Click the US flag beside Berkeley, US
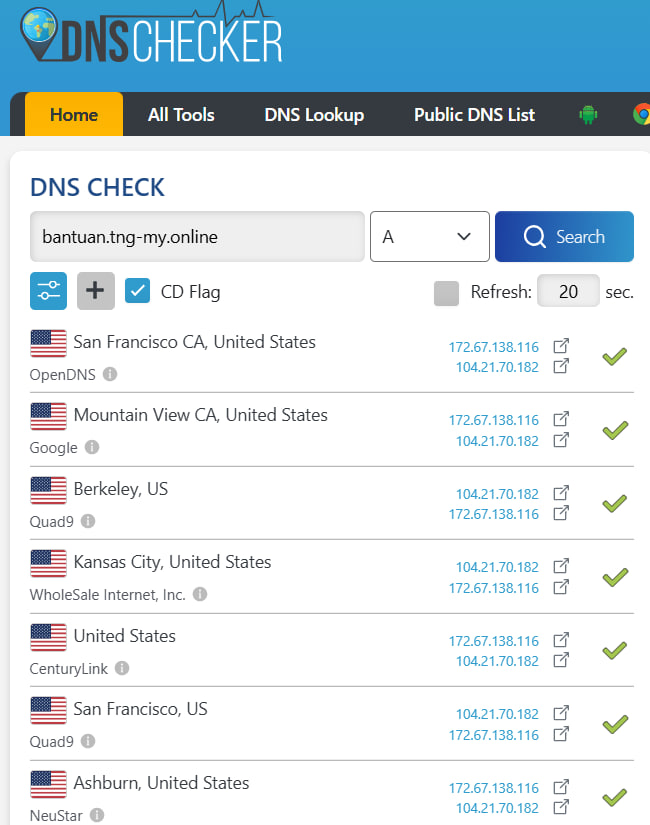The width and height of the screenshot is (650, 825). pos(48,490)
